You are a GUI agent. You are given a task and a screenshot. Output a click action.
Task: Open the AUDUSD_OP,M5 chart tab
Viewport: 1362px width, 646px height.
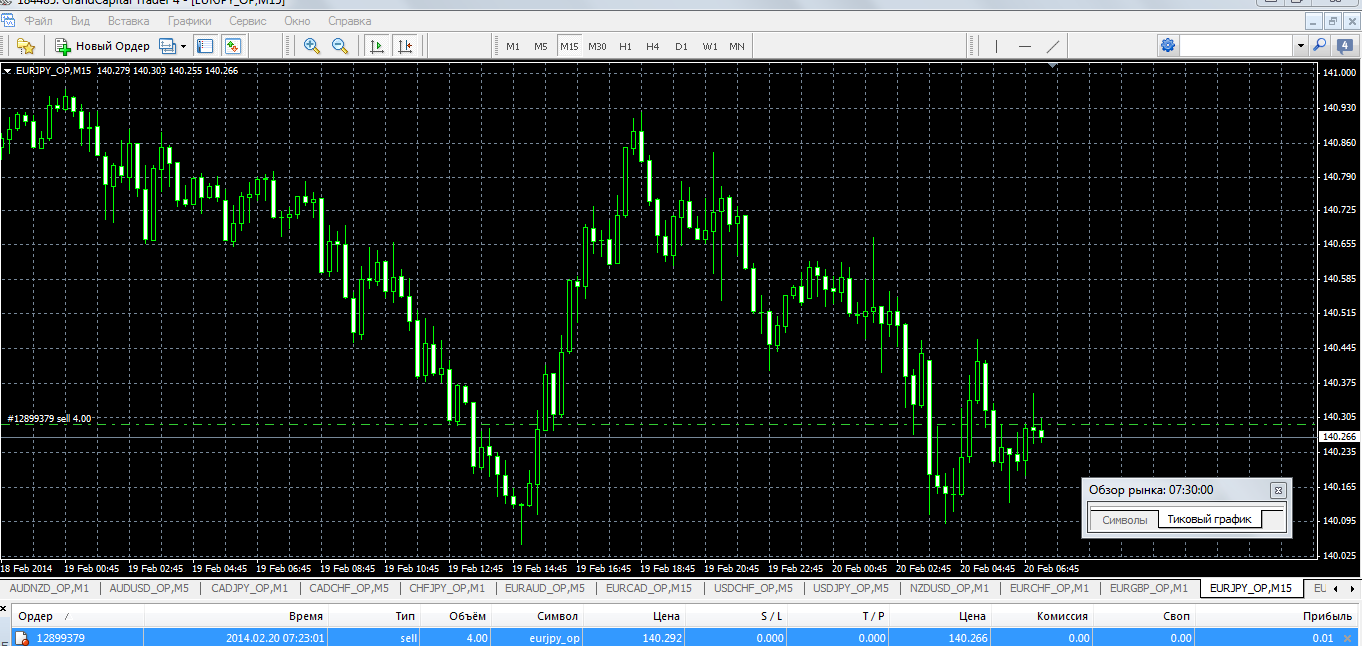149,588
